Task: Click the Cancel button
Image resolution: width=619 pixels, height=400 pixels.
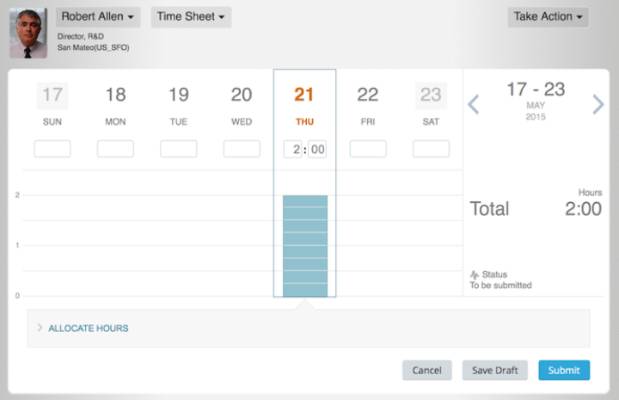Action: tap(427, 370)
